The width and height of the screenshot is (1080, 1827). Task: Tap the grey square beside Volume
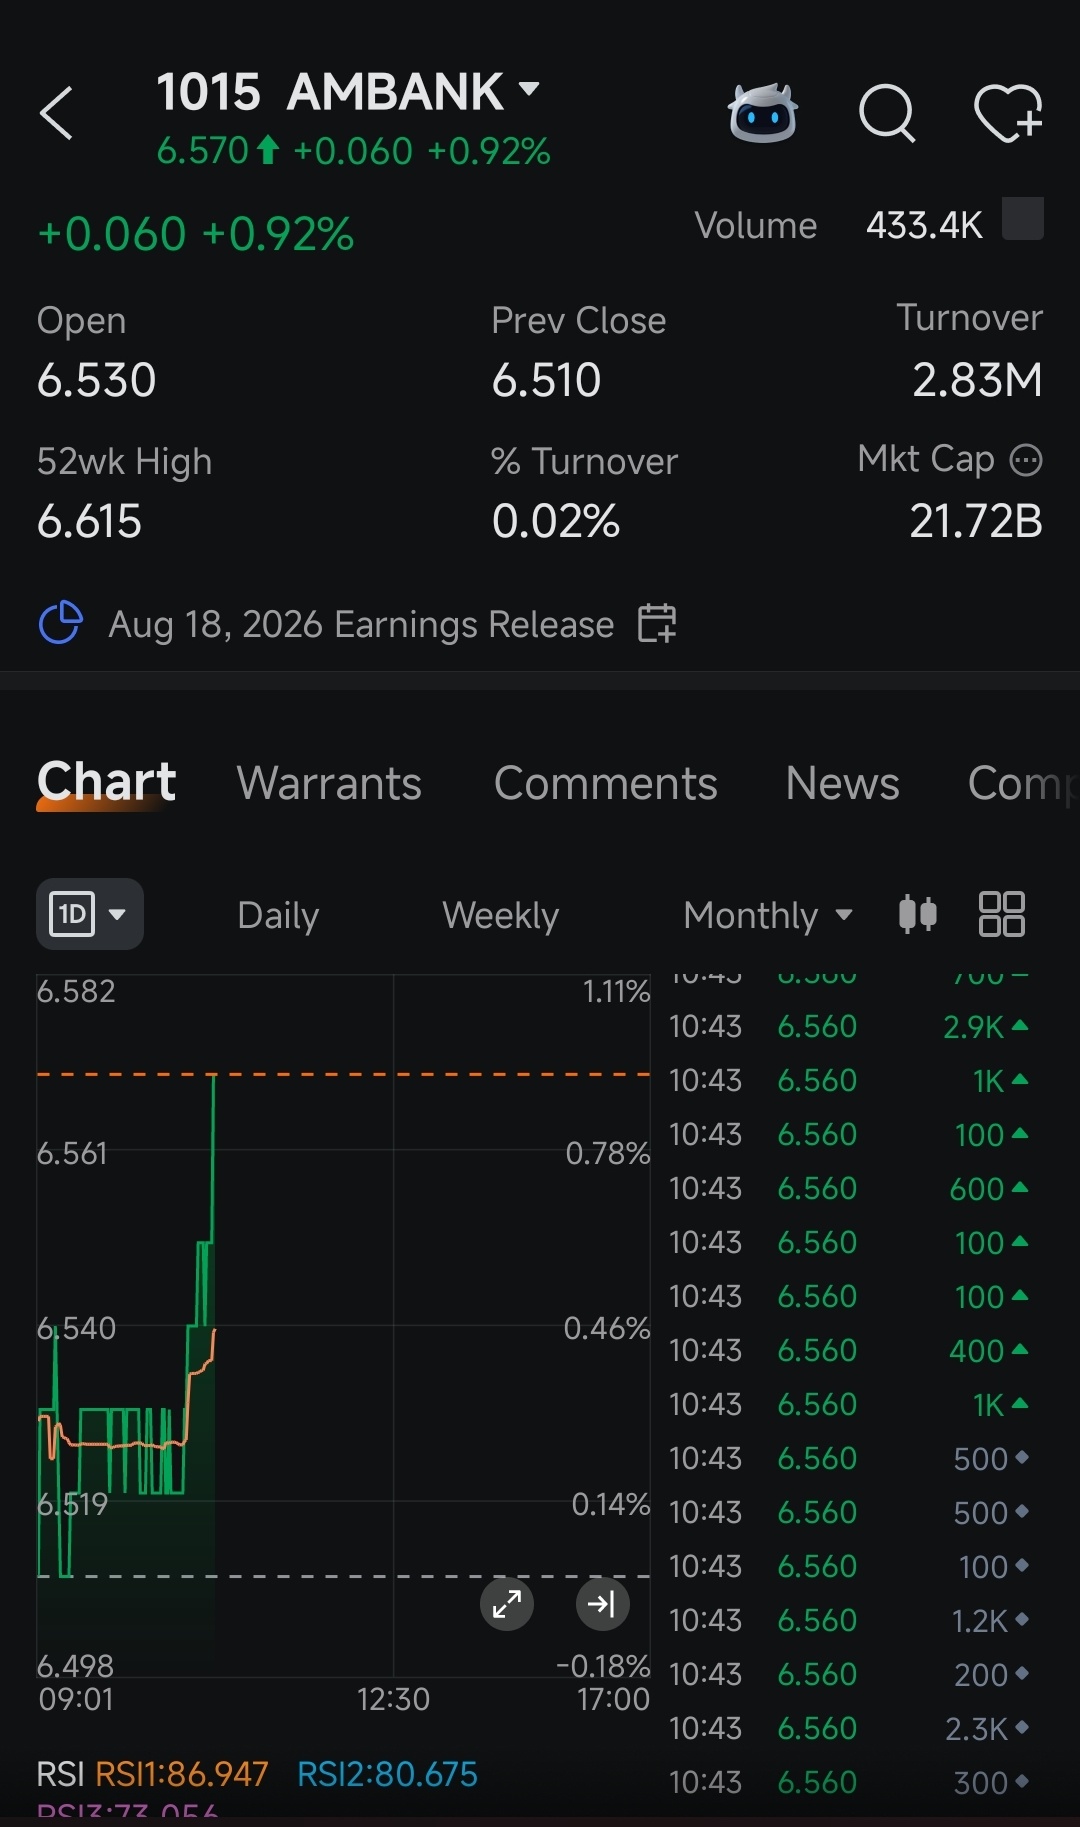point(1023,219)
